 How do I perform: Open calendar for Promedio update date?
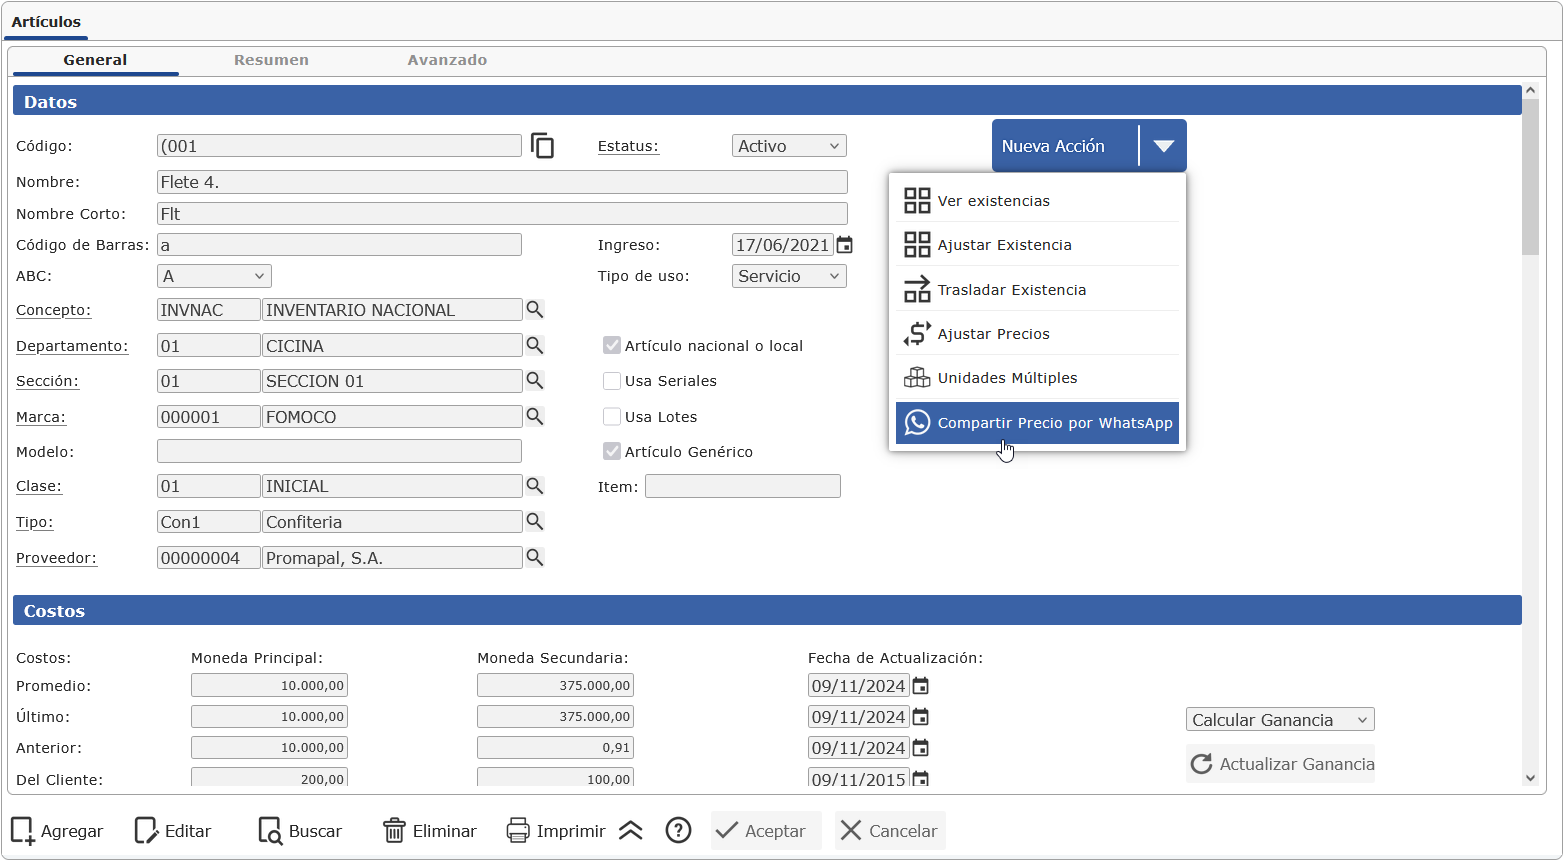point(921,686)
